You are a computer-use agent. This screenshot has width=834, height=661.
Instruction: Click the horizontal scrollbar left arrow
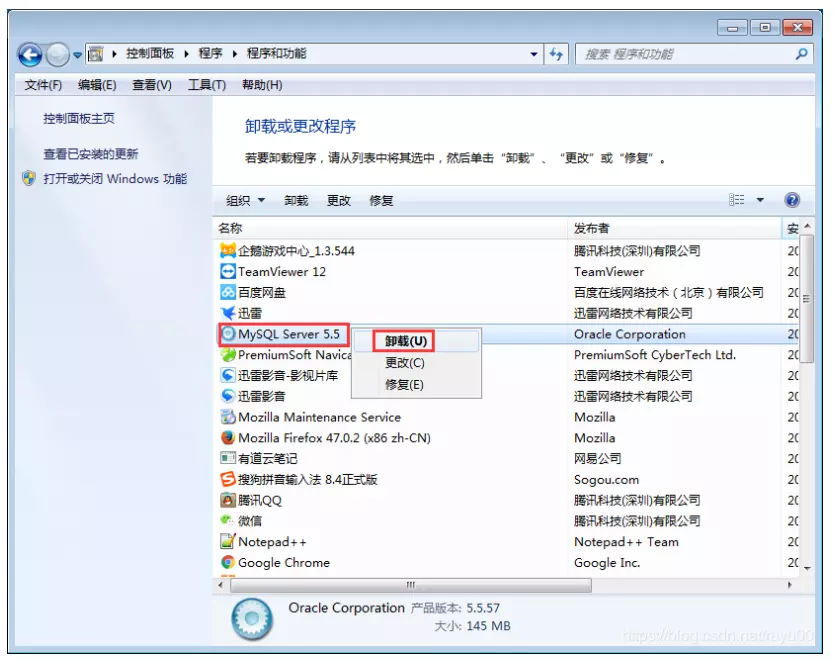click(x=221, y=585)
